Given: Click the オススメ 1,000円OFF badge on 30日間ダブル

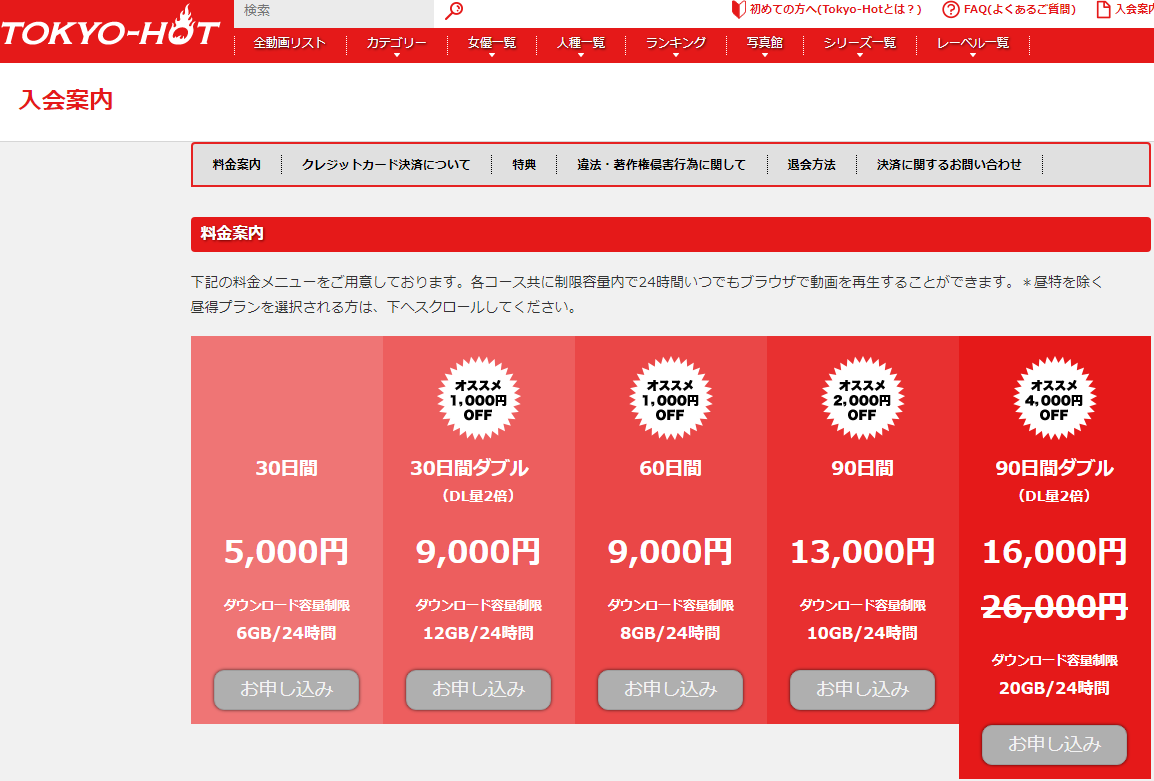Looking at the screenshot, I should (478, 398).
